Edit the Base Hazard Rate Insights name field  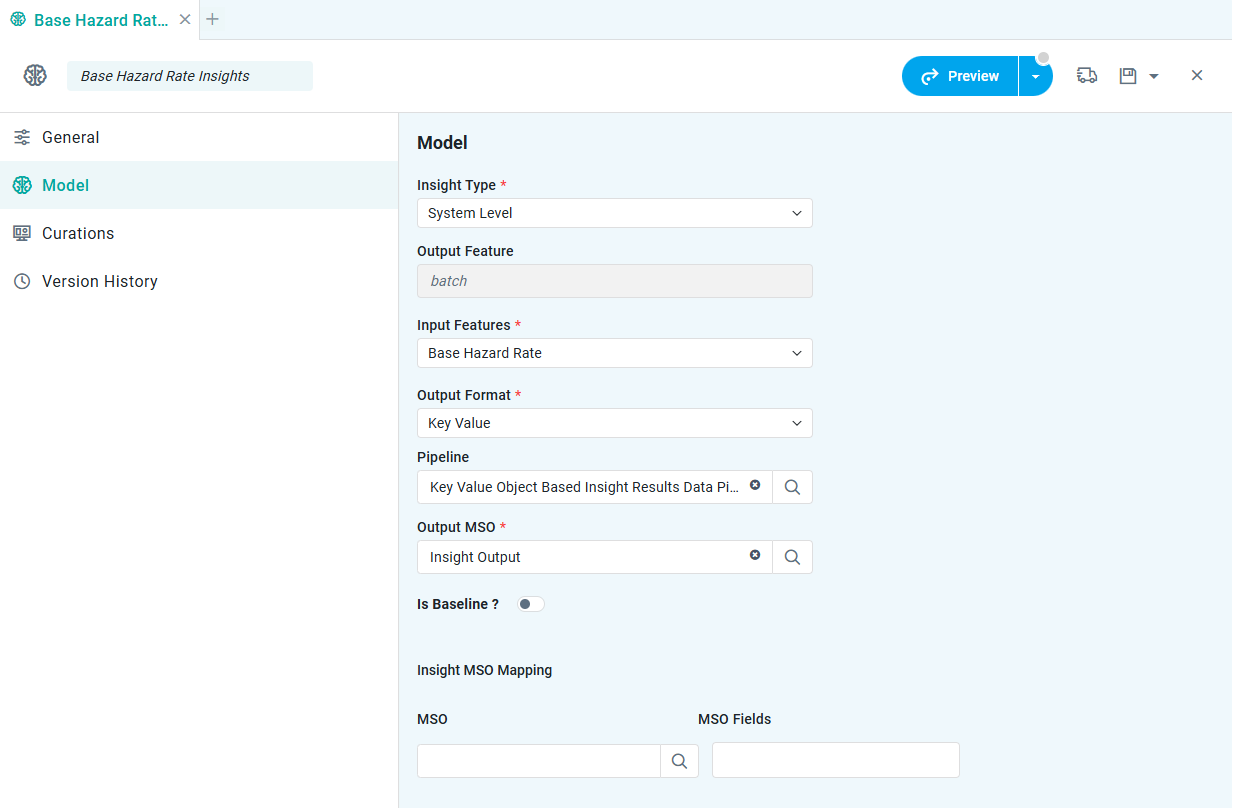pyautogui.click(x=190, y=76)
